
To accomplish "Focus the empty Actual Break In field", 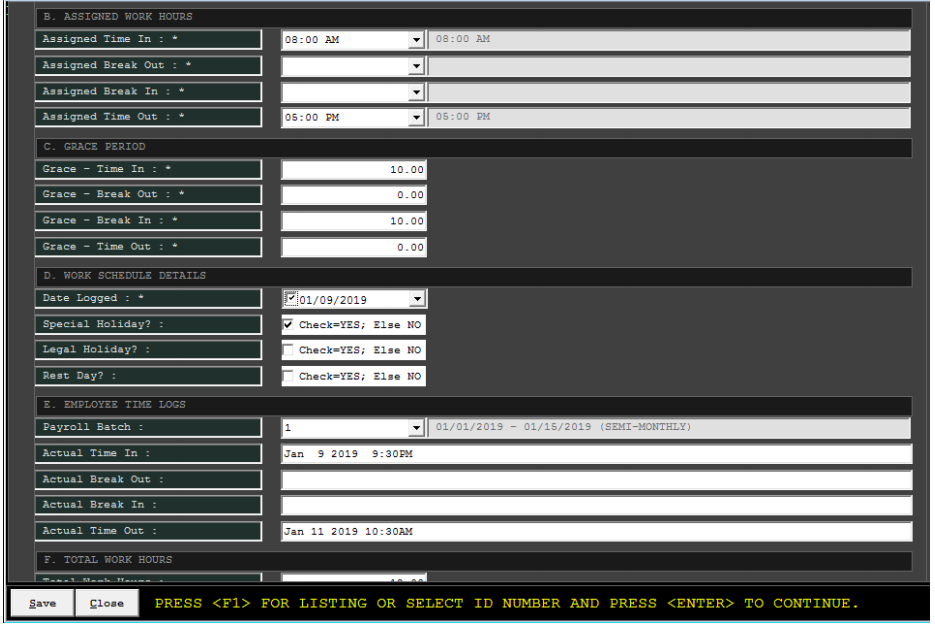I will pyautogui.click(x=596, y=506).
